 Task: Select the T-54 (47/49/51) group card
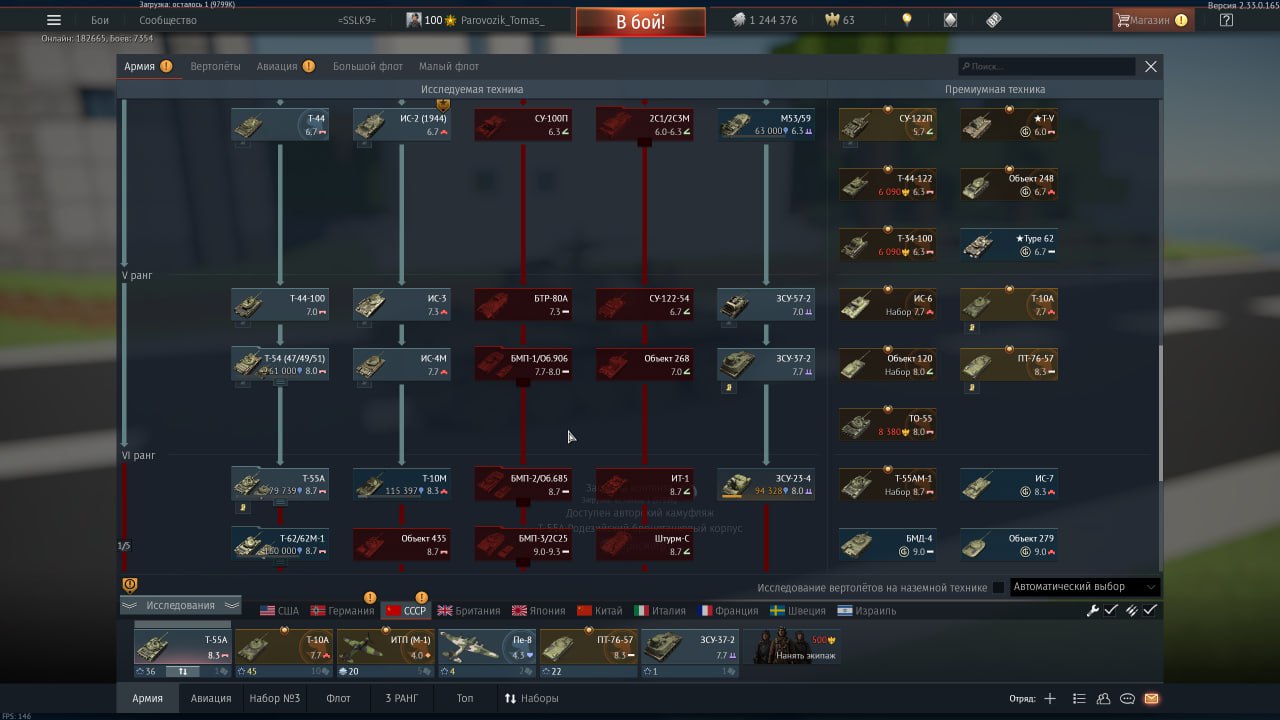[280, 364]
